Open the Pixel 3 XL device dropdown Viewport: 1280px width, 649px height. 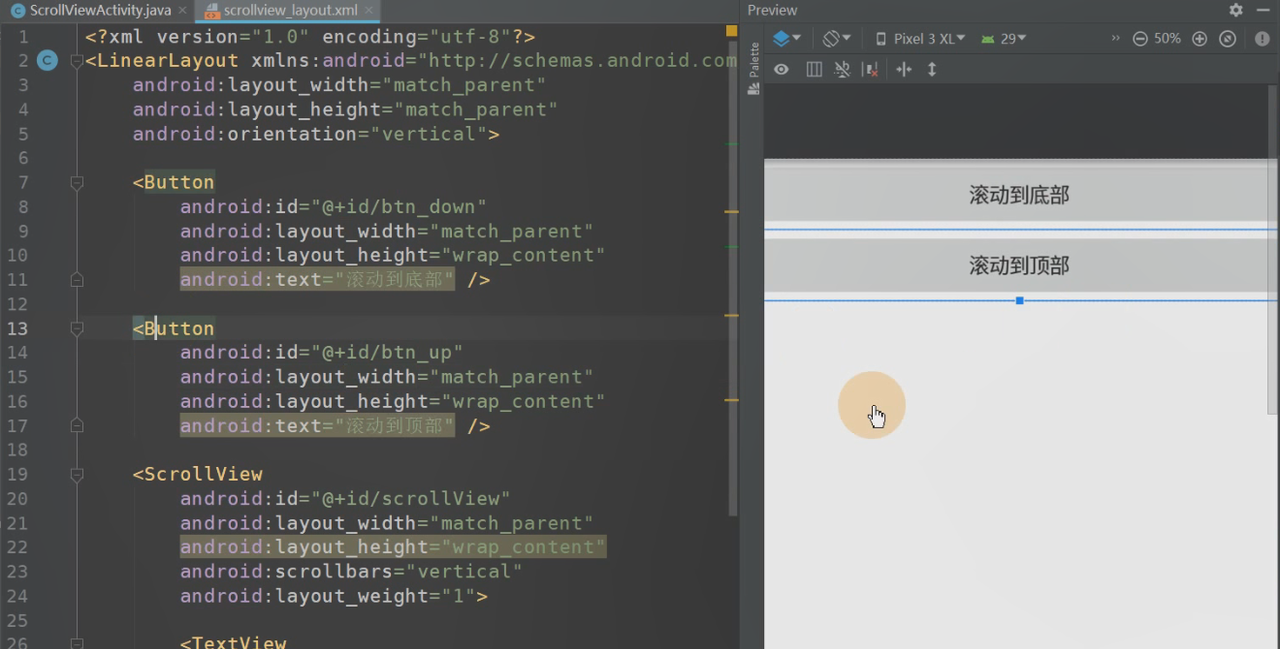[920, 38]
